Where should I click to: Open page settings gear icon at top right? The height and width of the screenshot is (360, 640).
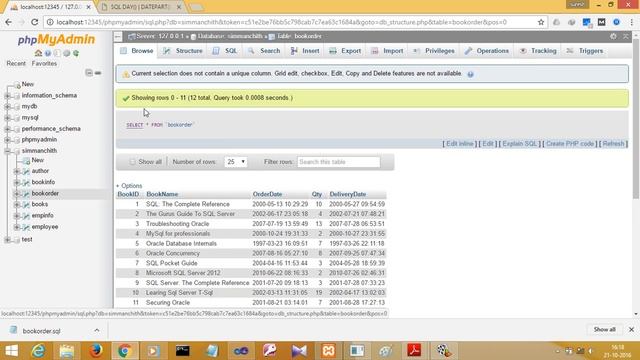point(613,36)
